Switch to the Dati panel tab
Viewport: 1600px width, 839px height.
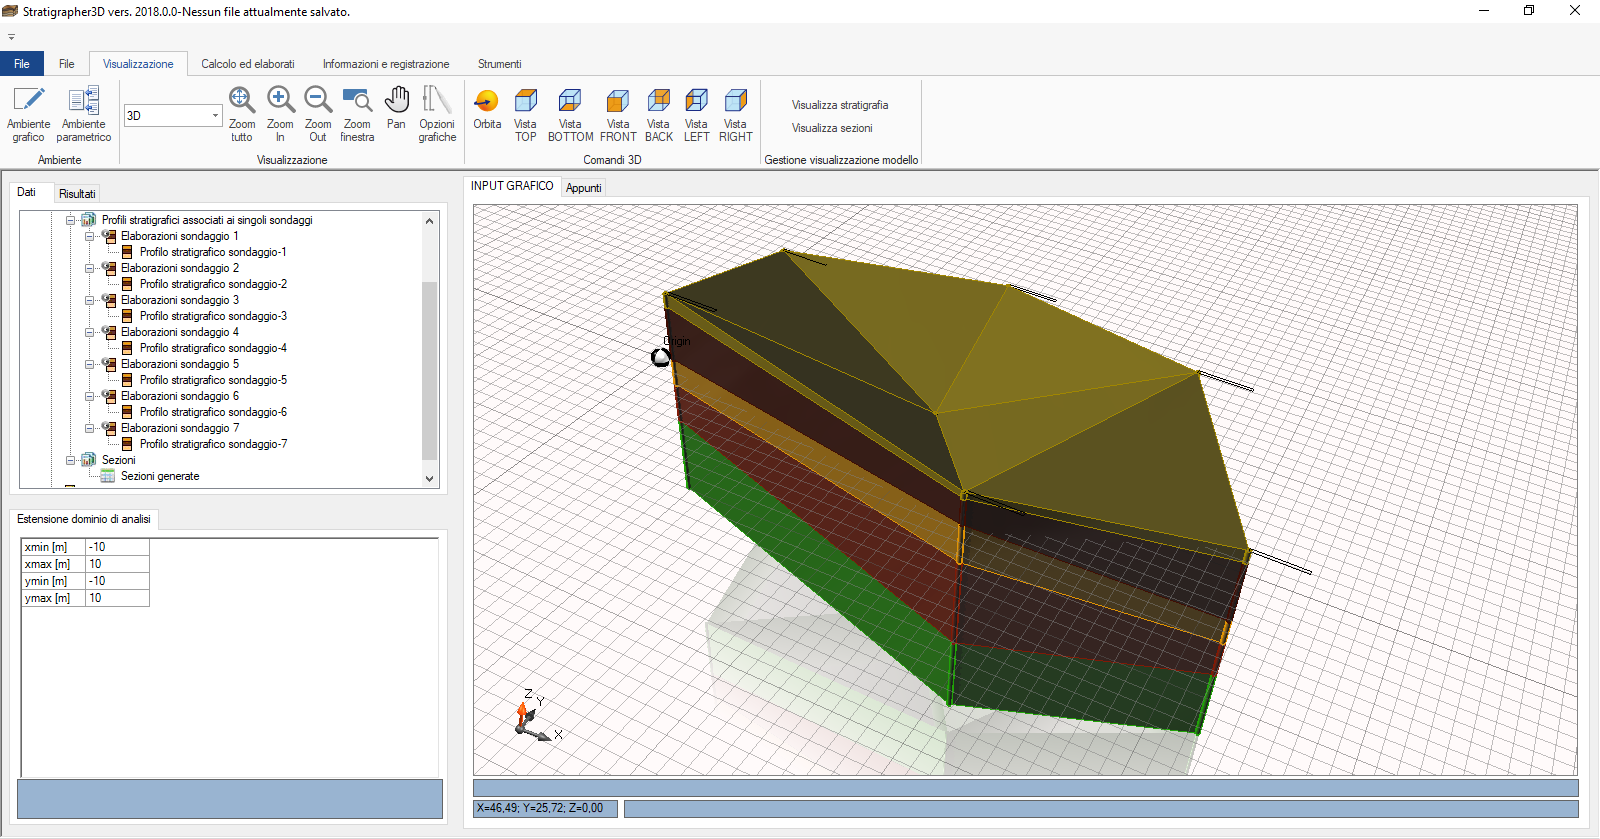click(x=27, y=192)
